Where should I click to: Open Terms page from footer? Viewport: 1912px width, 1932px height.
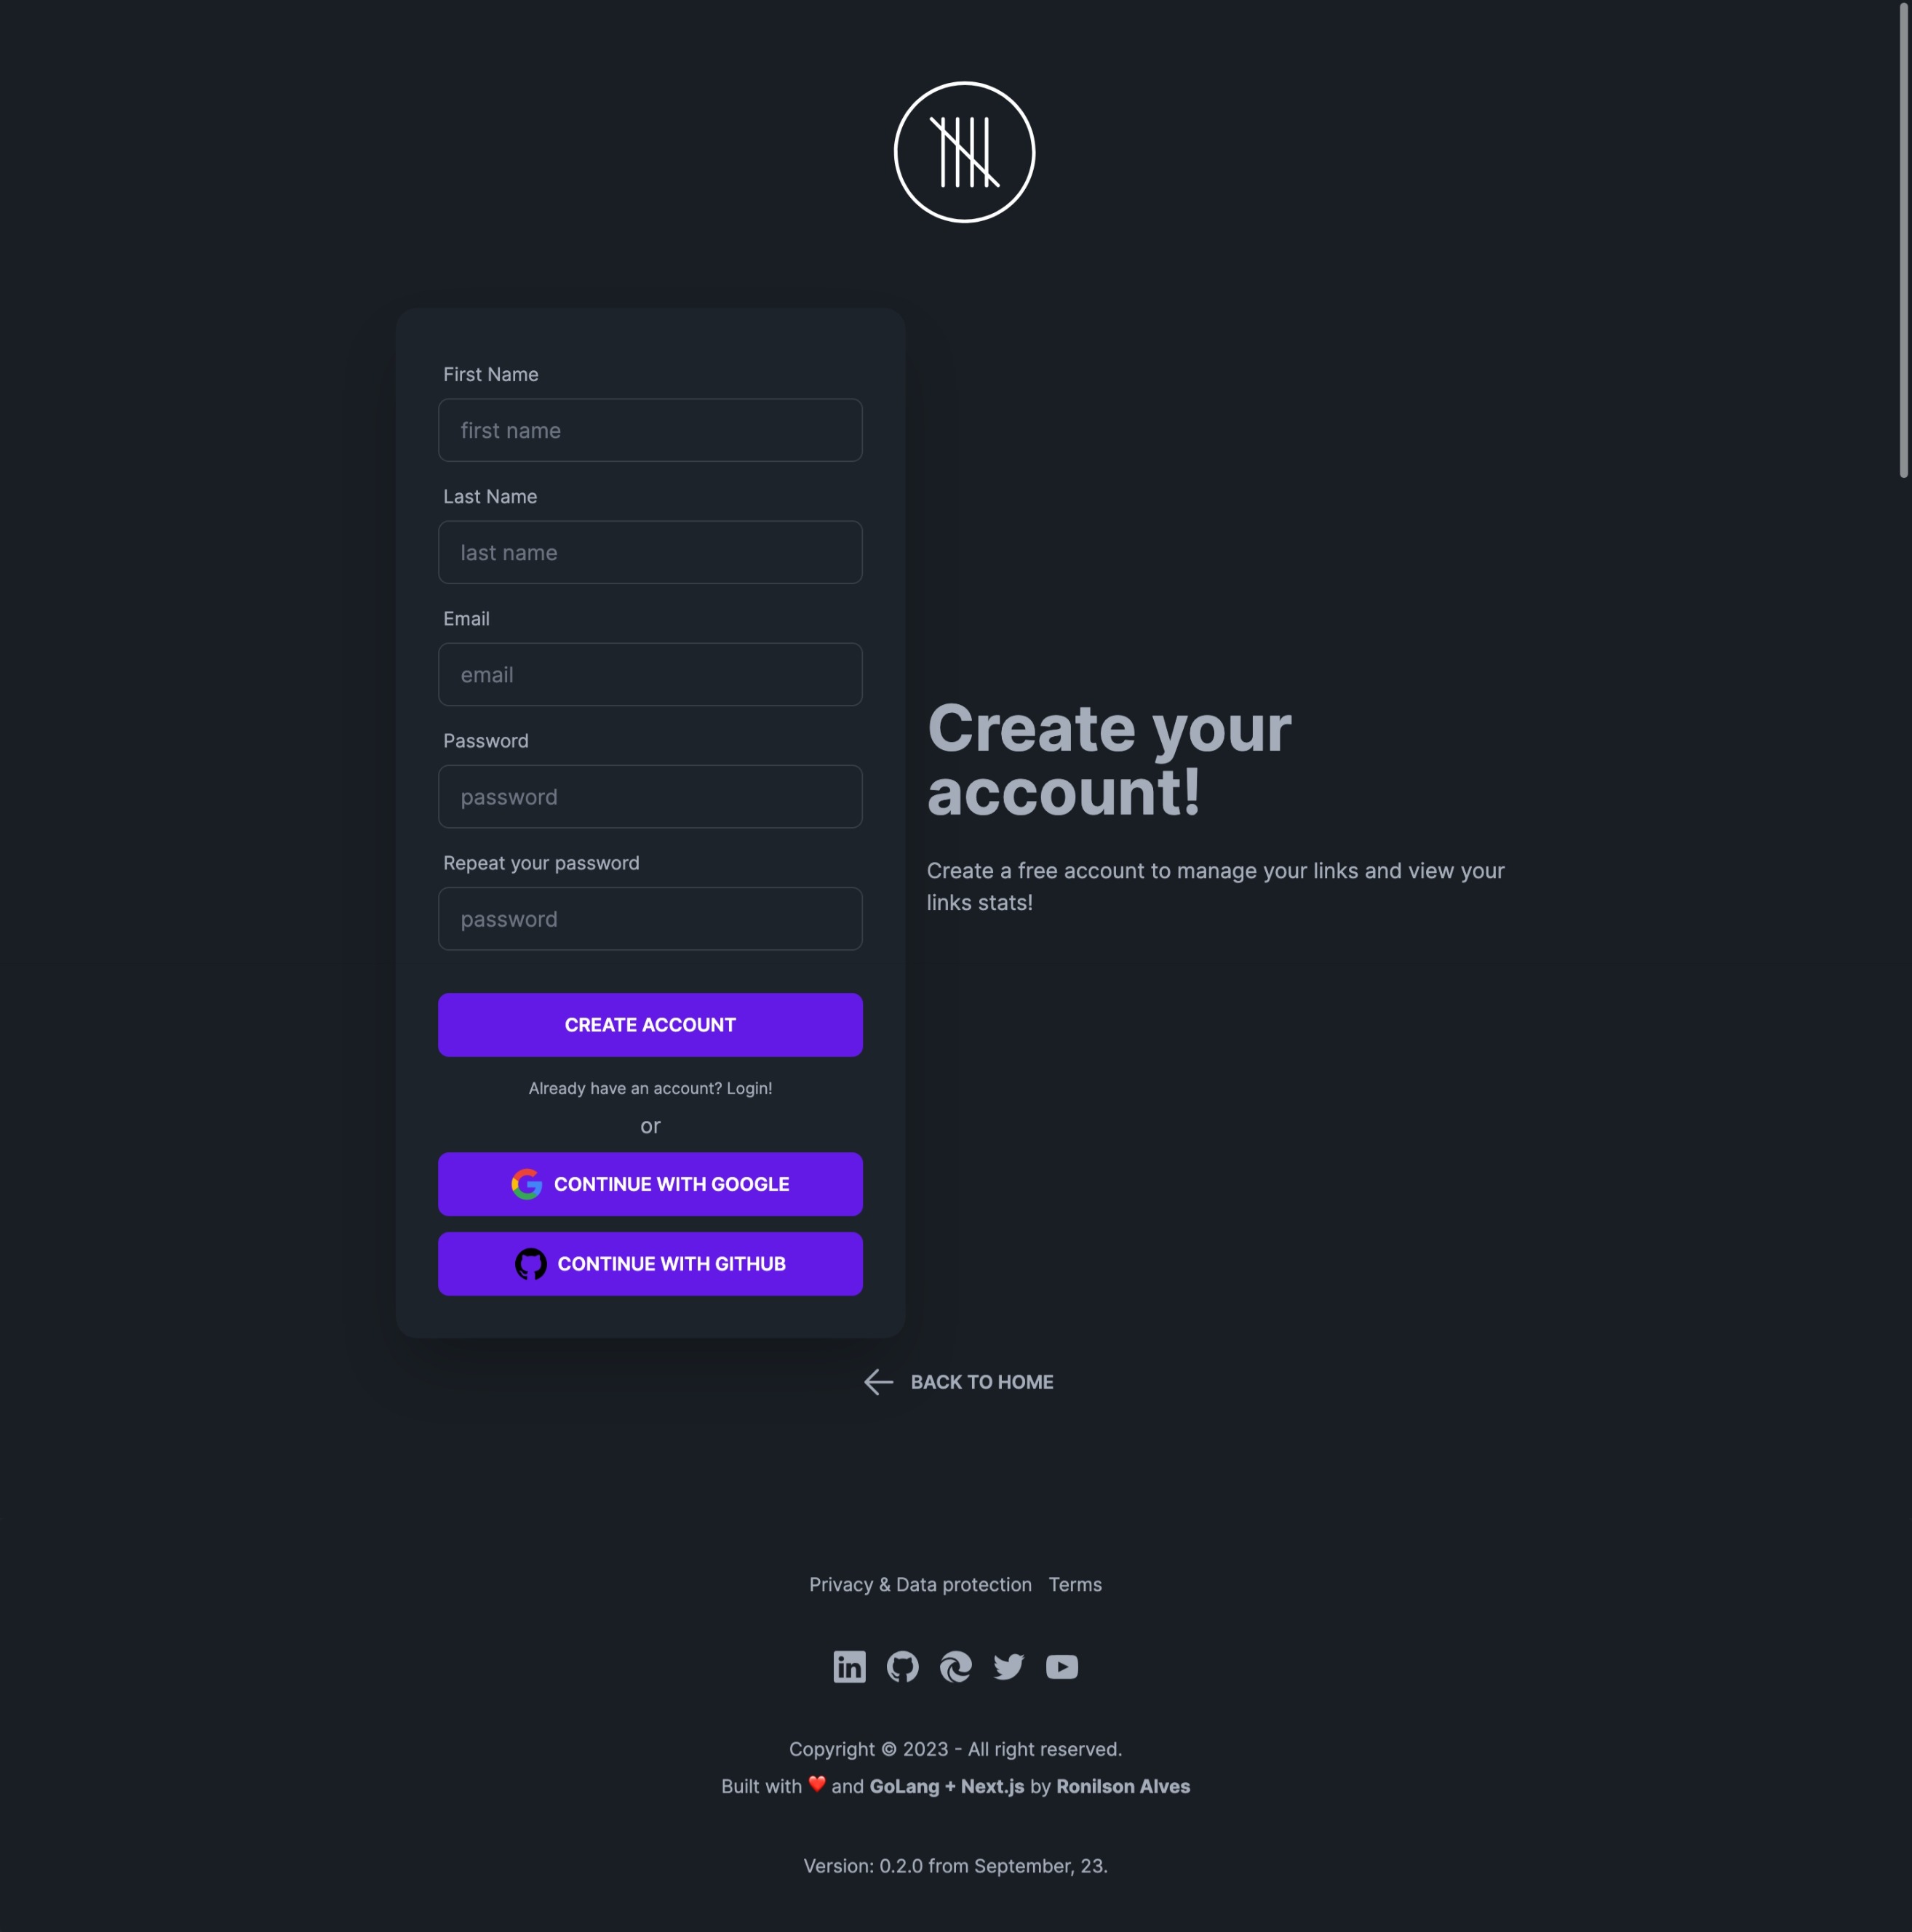(x=1075, y=1584)
